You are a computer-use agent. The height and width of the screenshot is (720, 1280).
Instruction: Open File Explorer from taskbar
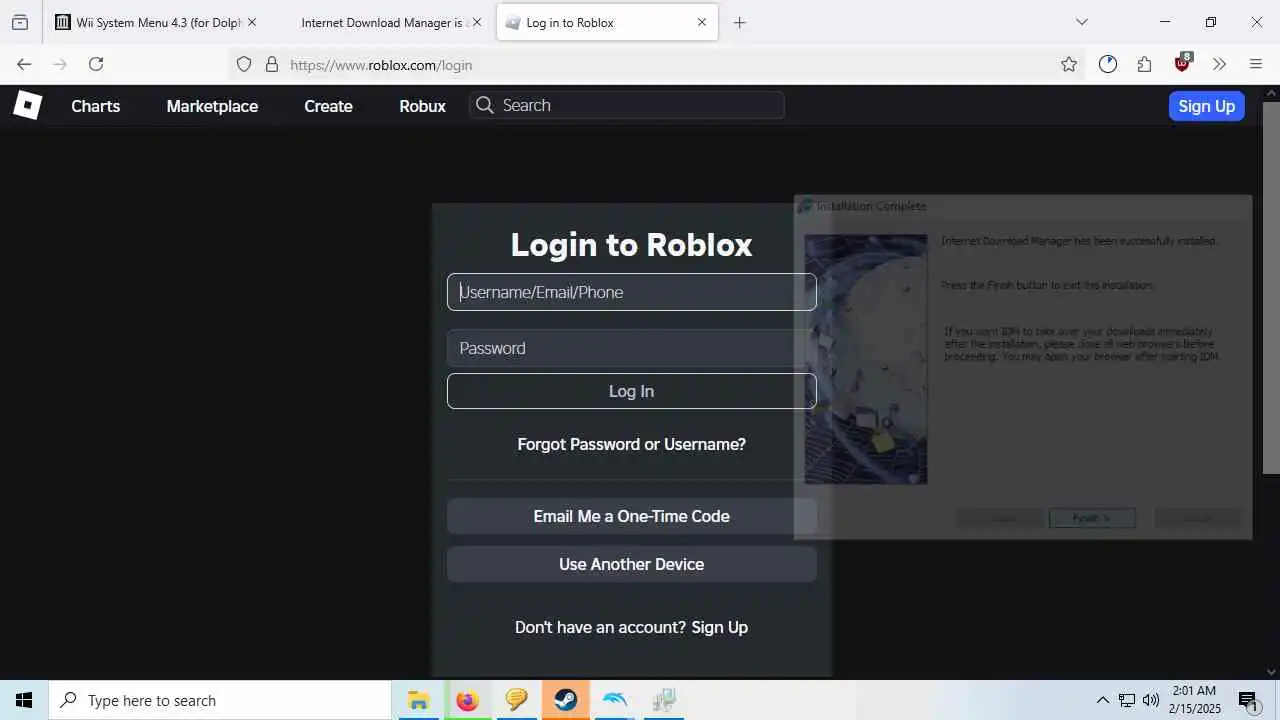(x=418, y=700)
